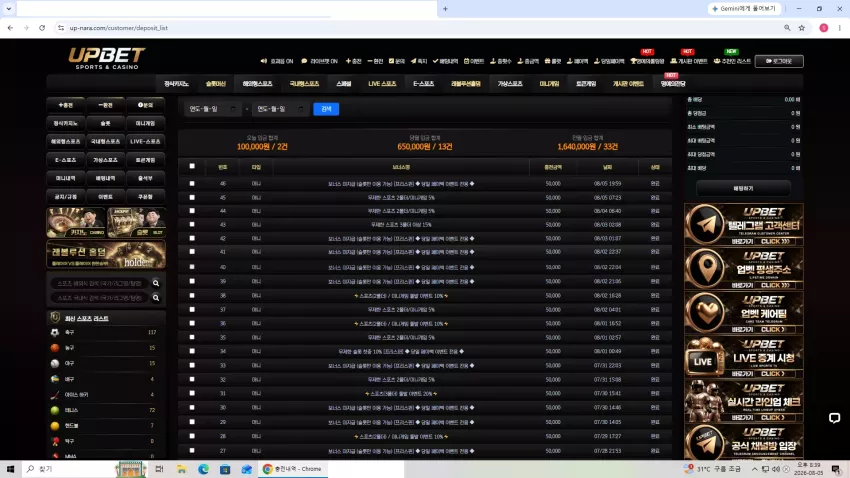Open 가상스포츠 in top navigation

510,84
